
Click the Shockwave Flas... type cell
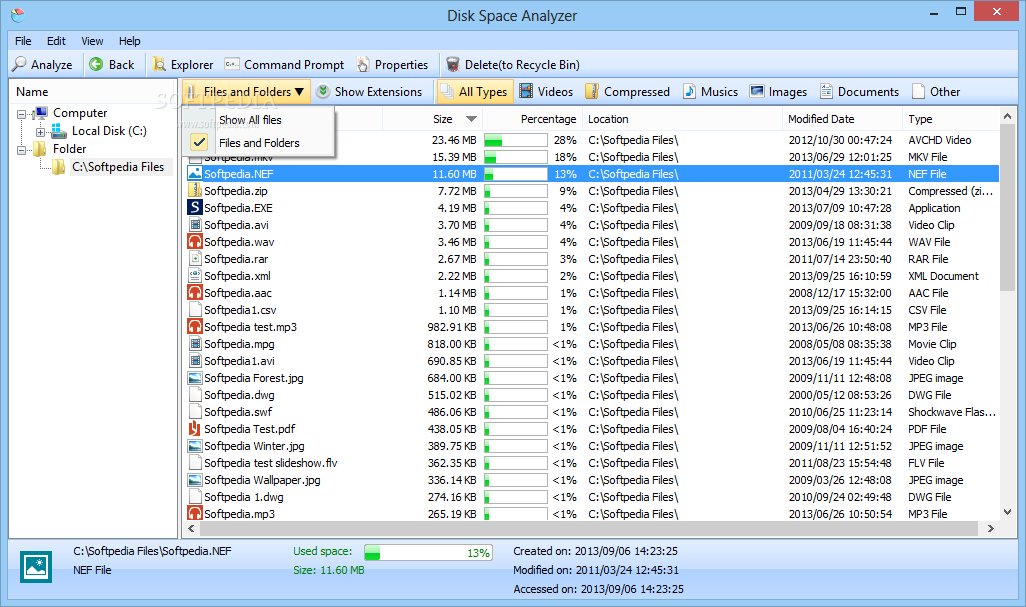[x=952, y=412]
